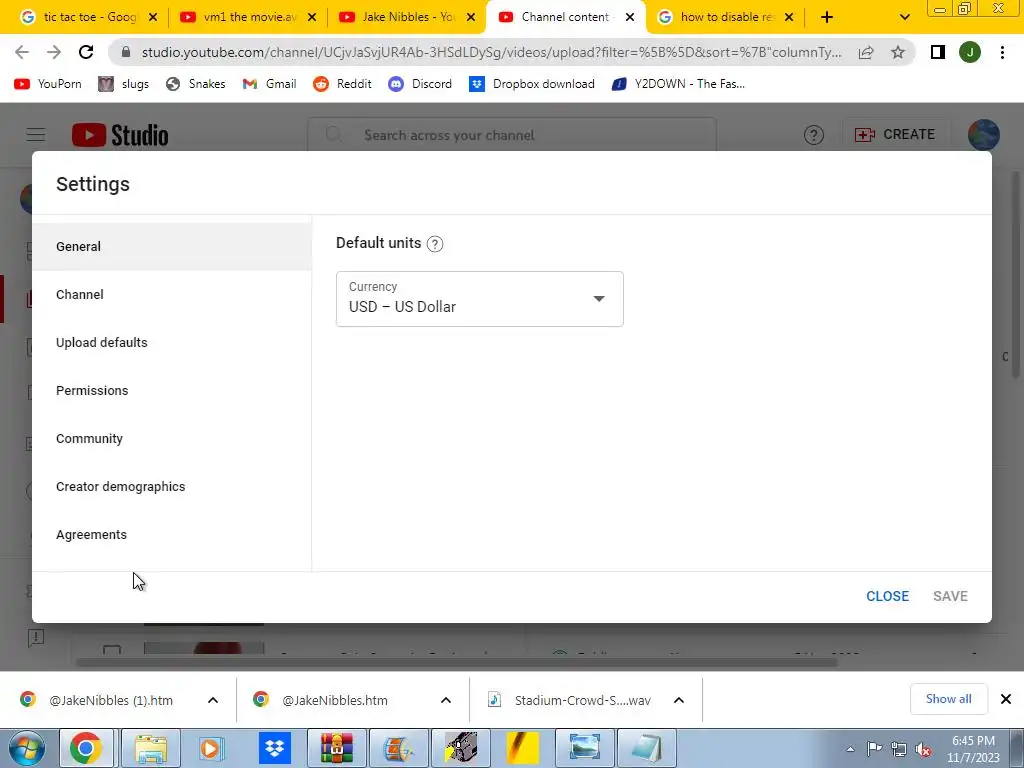Open Dropbox from the taskbar
Viewport: 1024px width, 768px height.
click(274, 748)
